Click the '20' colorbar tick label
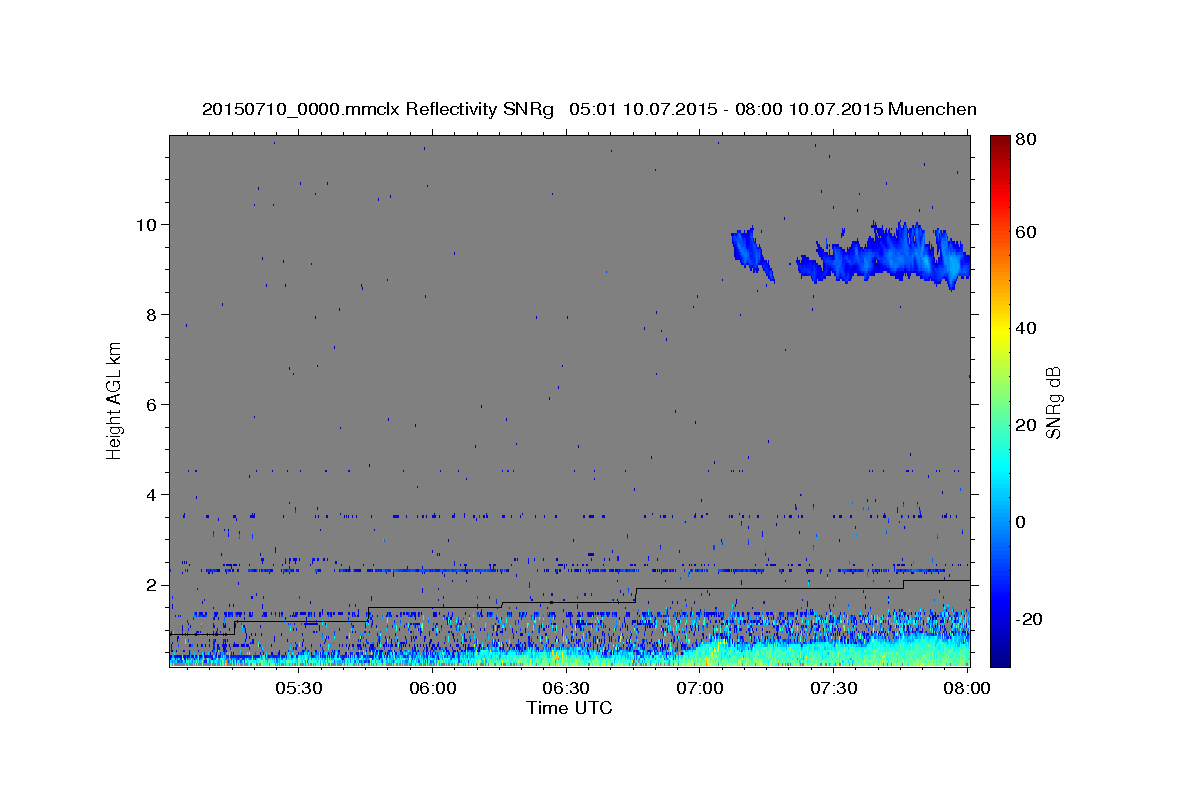 tap(1027, 425)
